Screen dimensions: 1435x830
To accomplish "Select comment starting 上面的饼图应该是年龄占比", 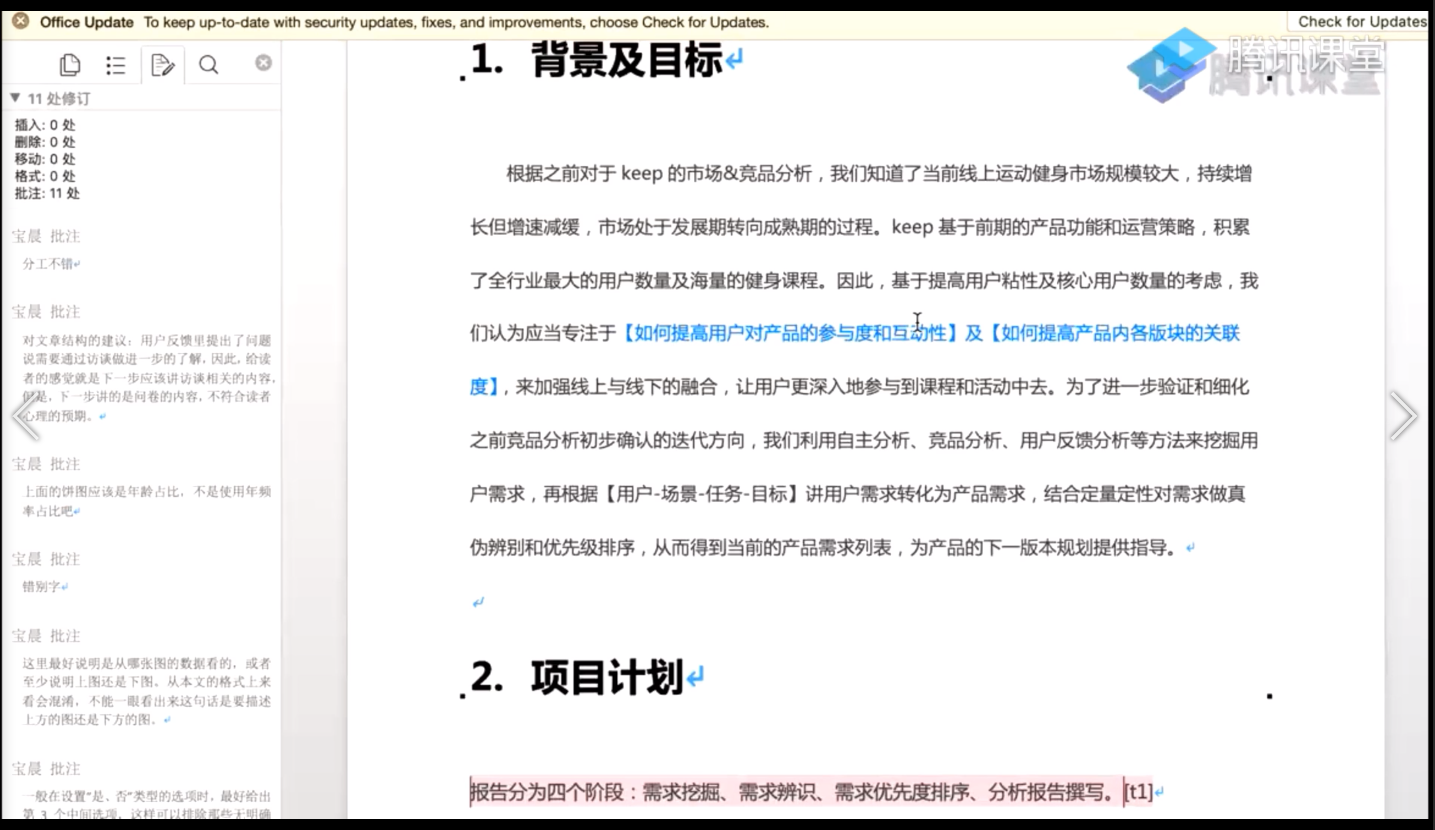I will (147, 501).
